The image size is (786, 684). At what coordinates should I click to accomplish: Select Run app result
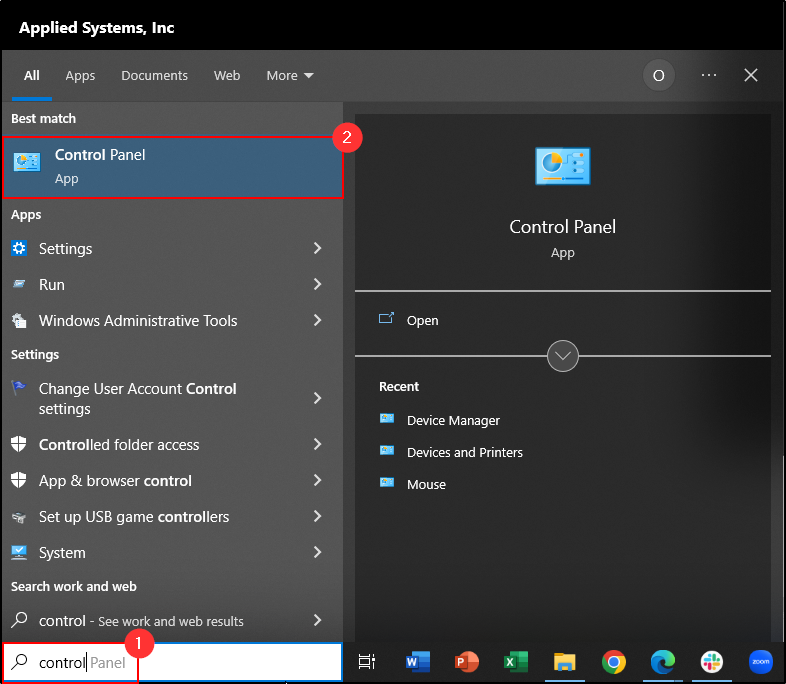tap(173, 284)
